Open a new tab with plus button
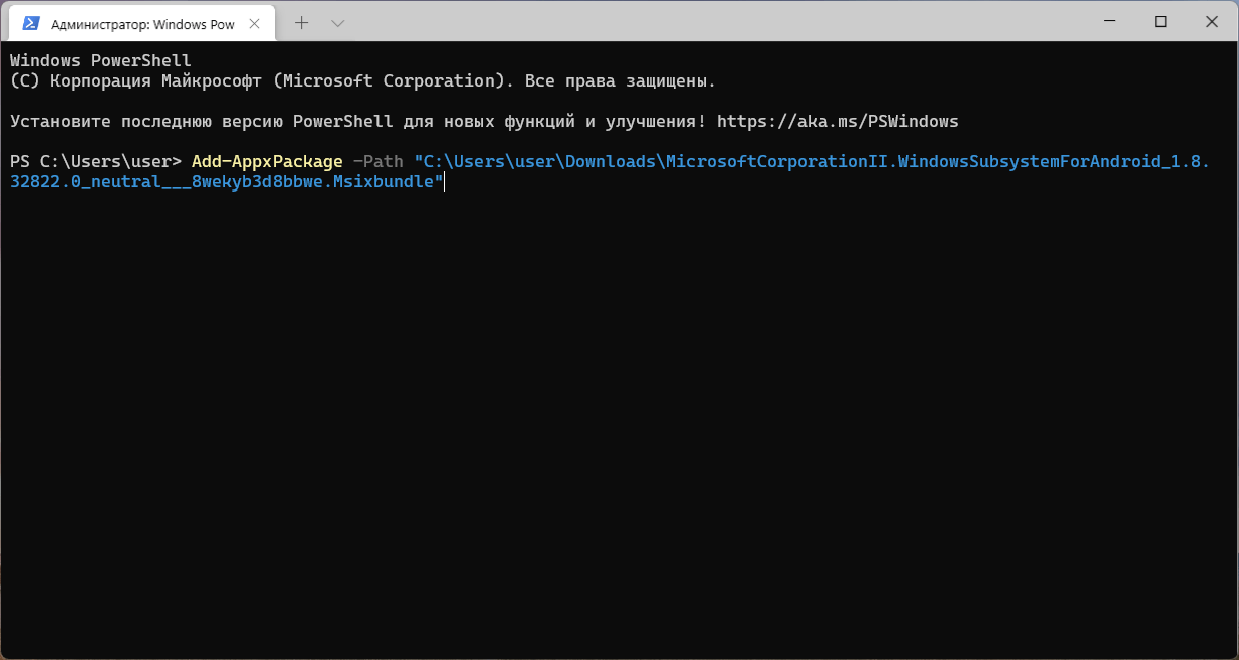 pyautogui.click(x=302, y=22)
